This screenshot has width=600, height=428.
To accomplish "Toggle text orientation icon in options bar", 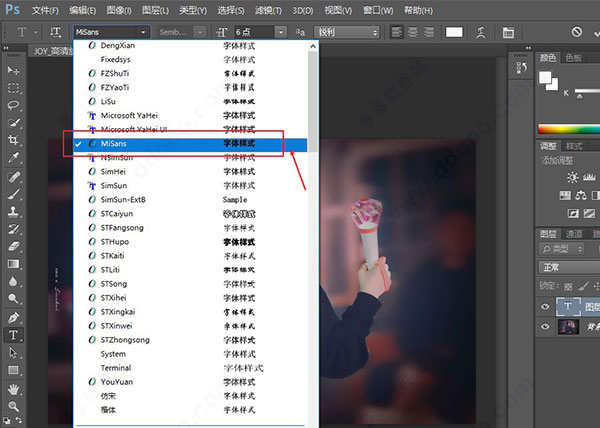I will click(x=55, y=32).
